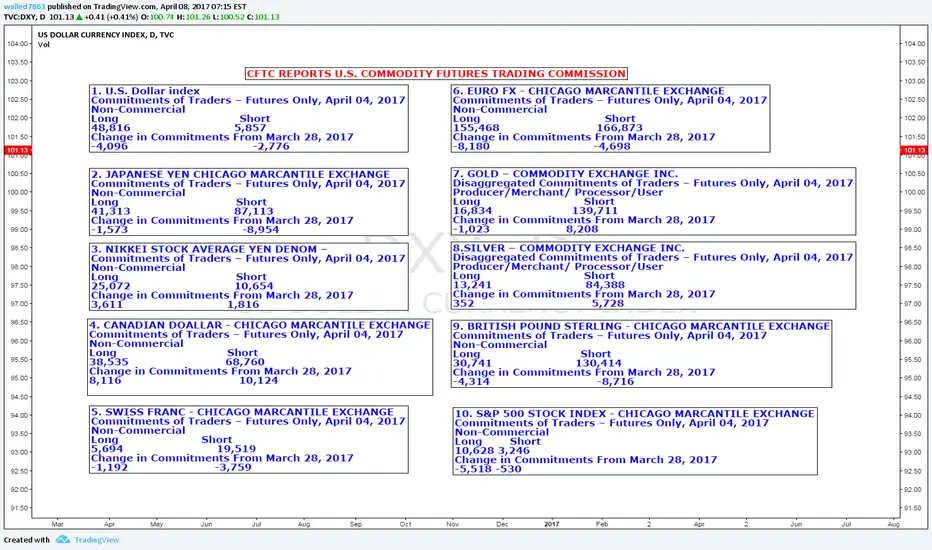
Task: Click the May label on time axis
Action: coord(156,524)
